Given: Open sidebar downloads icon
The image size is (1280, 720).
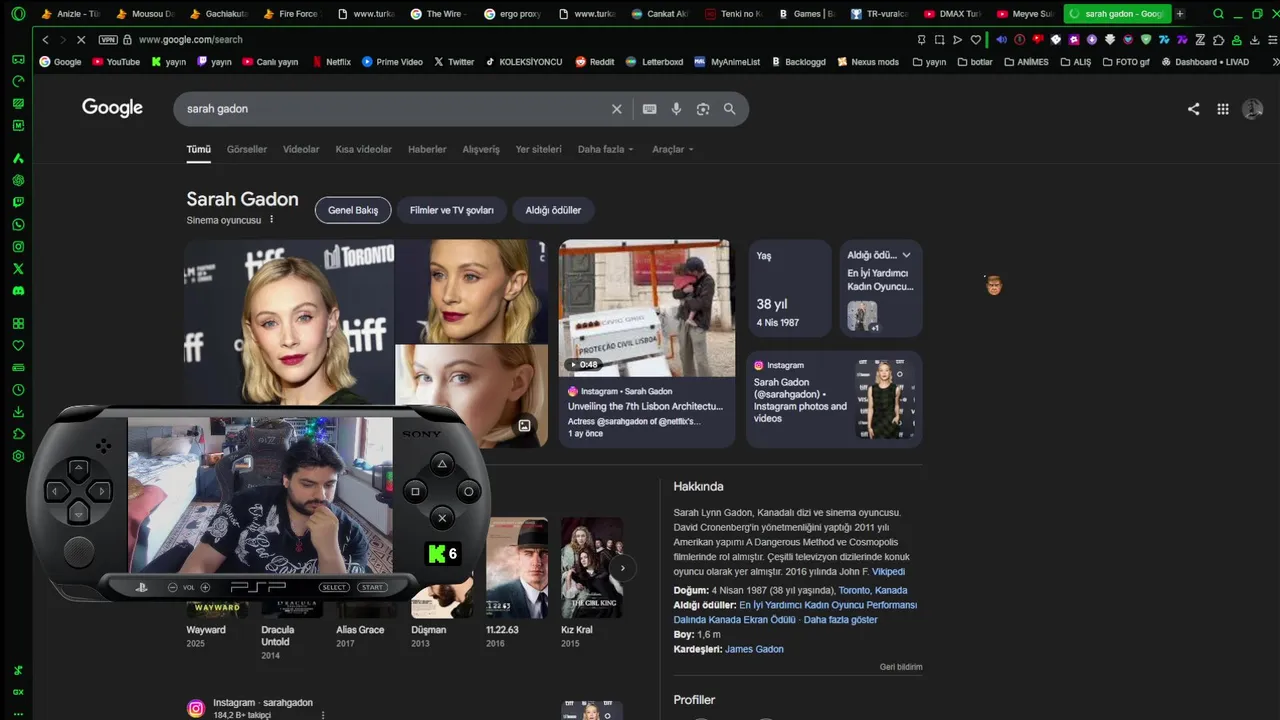Looking at the screenshot, I should coord(18,412).
